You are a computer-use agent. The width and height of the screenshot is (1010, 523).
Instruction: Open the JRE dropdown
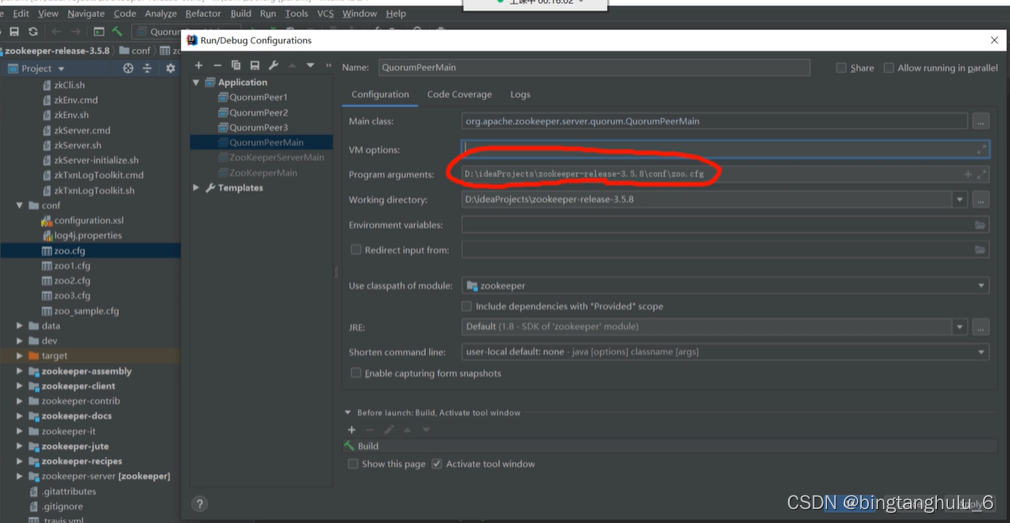(960, 327)
